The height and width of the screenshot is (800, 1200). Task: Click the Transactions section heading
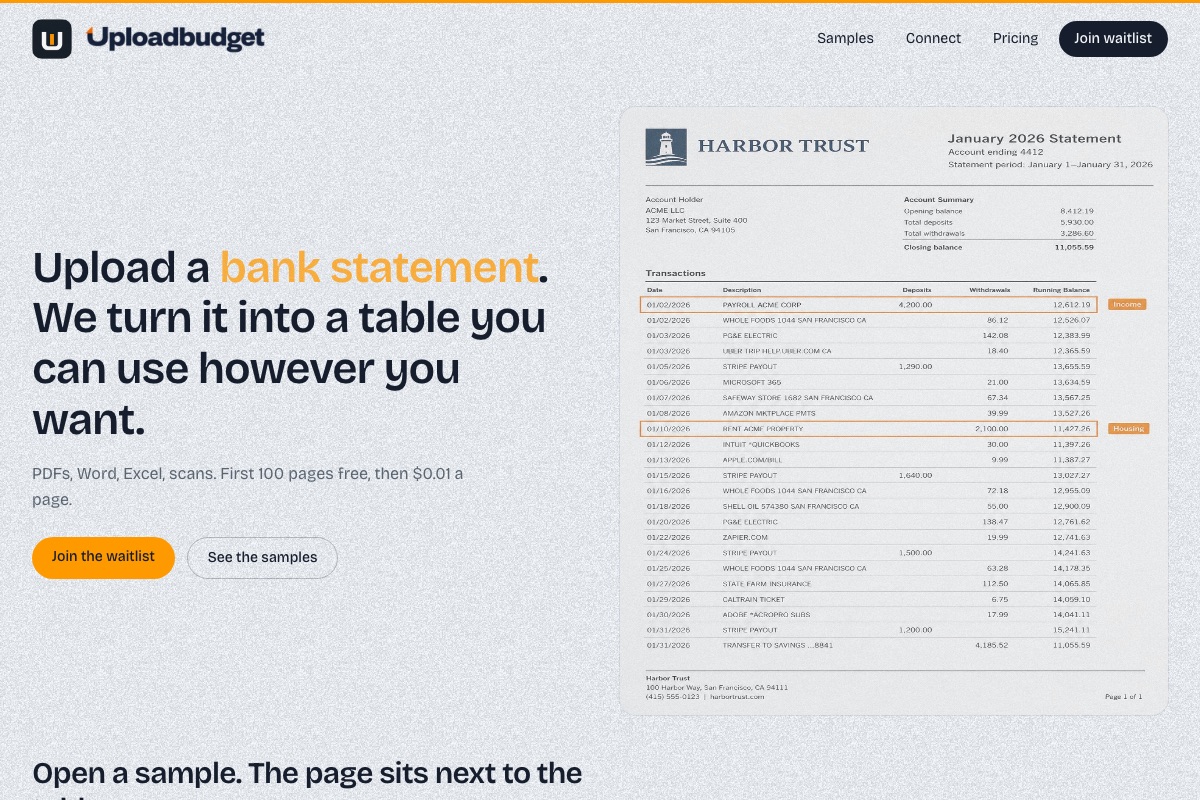point(676,273)
